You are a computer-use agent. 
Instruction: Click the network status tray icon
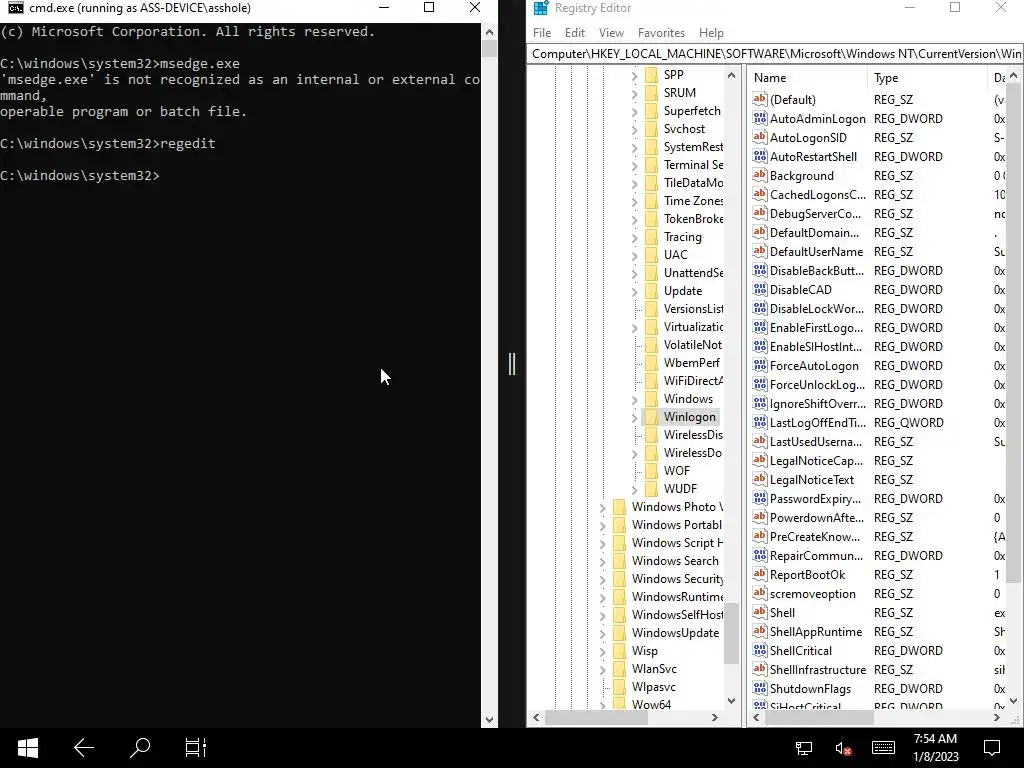804,748
